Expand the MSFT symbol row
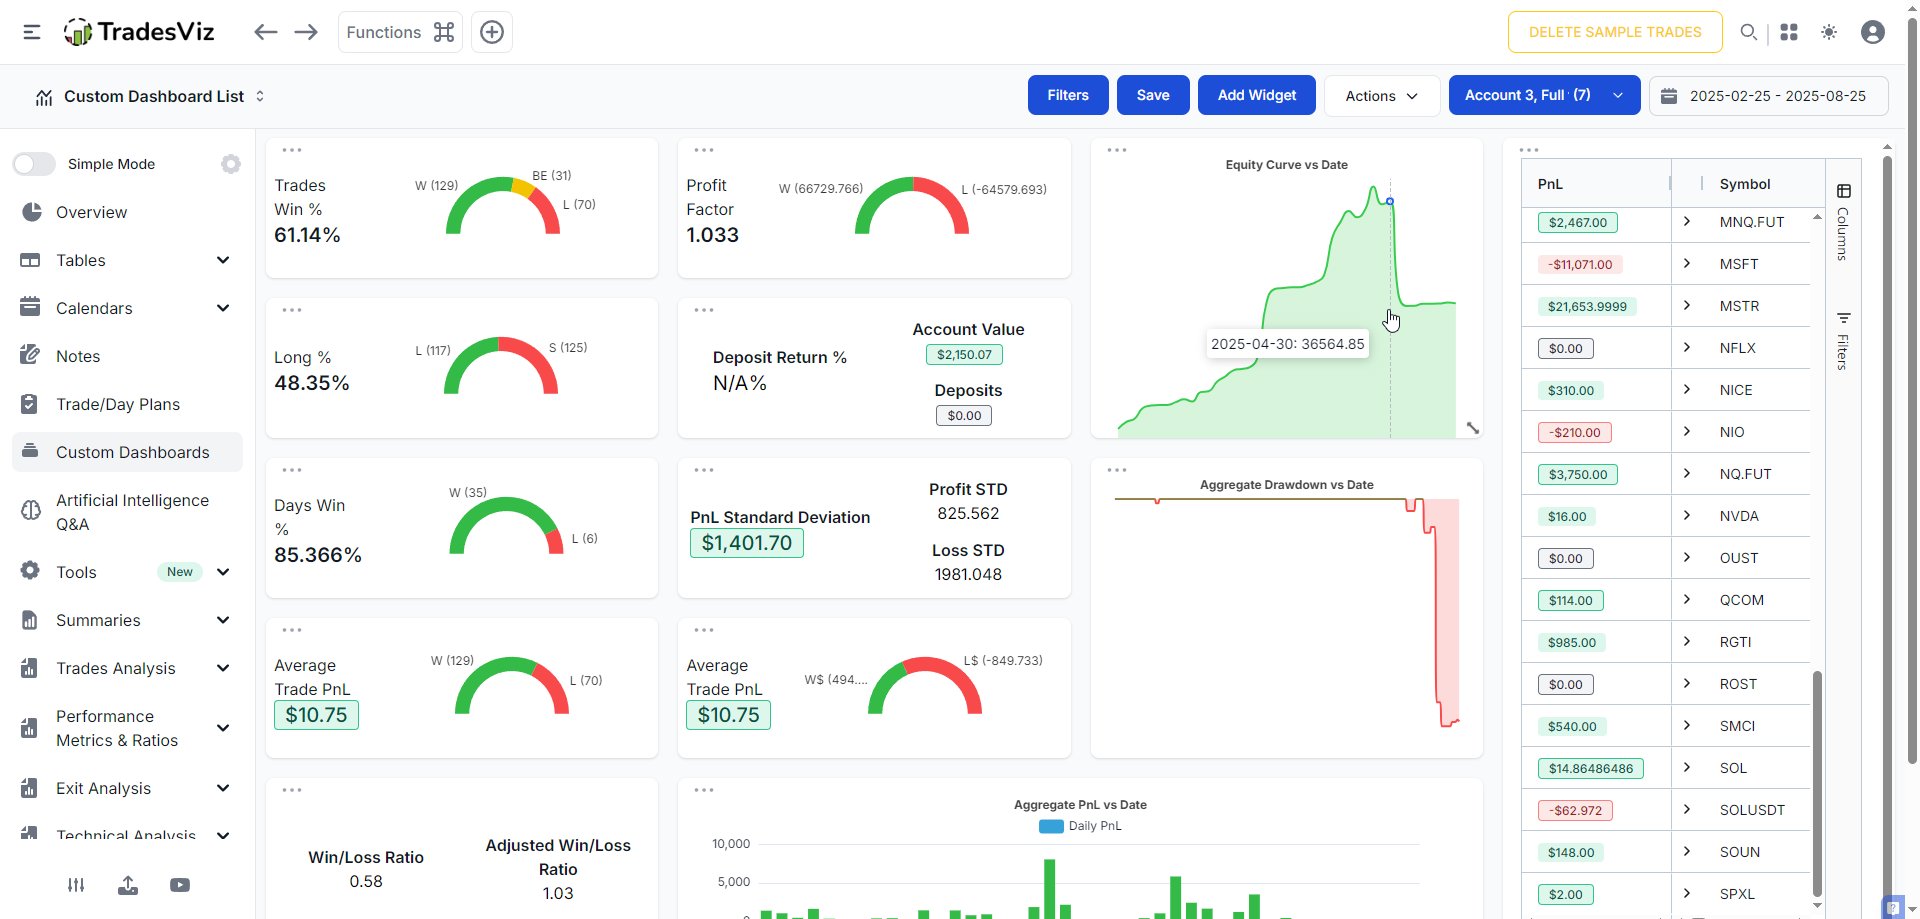Viewport: 1920px width, 919px height. click(x=1687, y=264)
